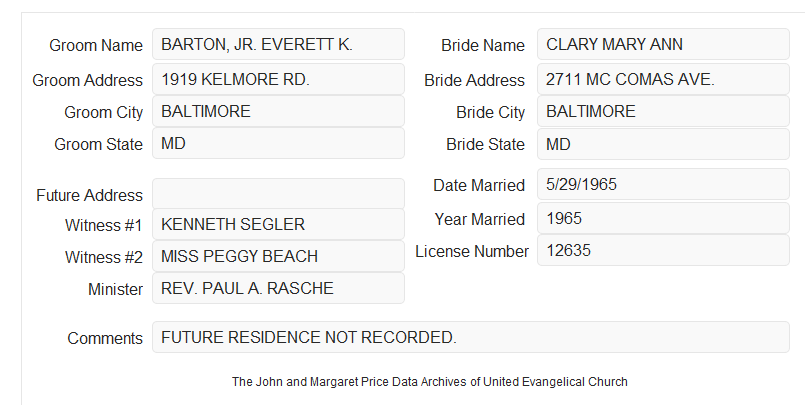Click the Comments label text
This screenshot has width=805, height=405.
point(105,338)
